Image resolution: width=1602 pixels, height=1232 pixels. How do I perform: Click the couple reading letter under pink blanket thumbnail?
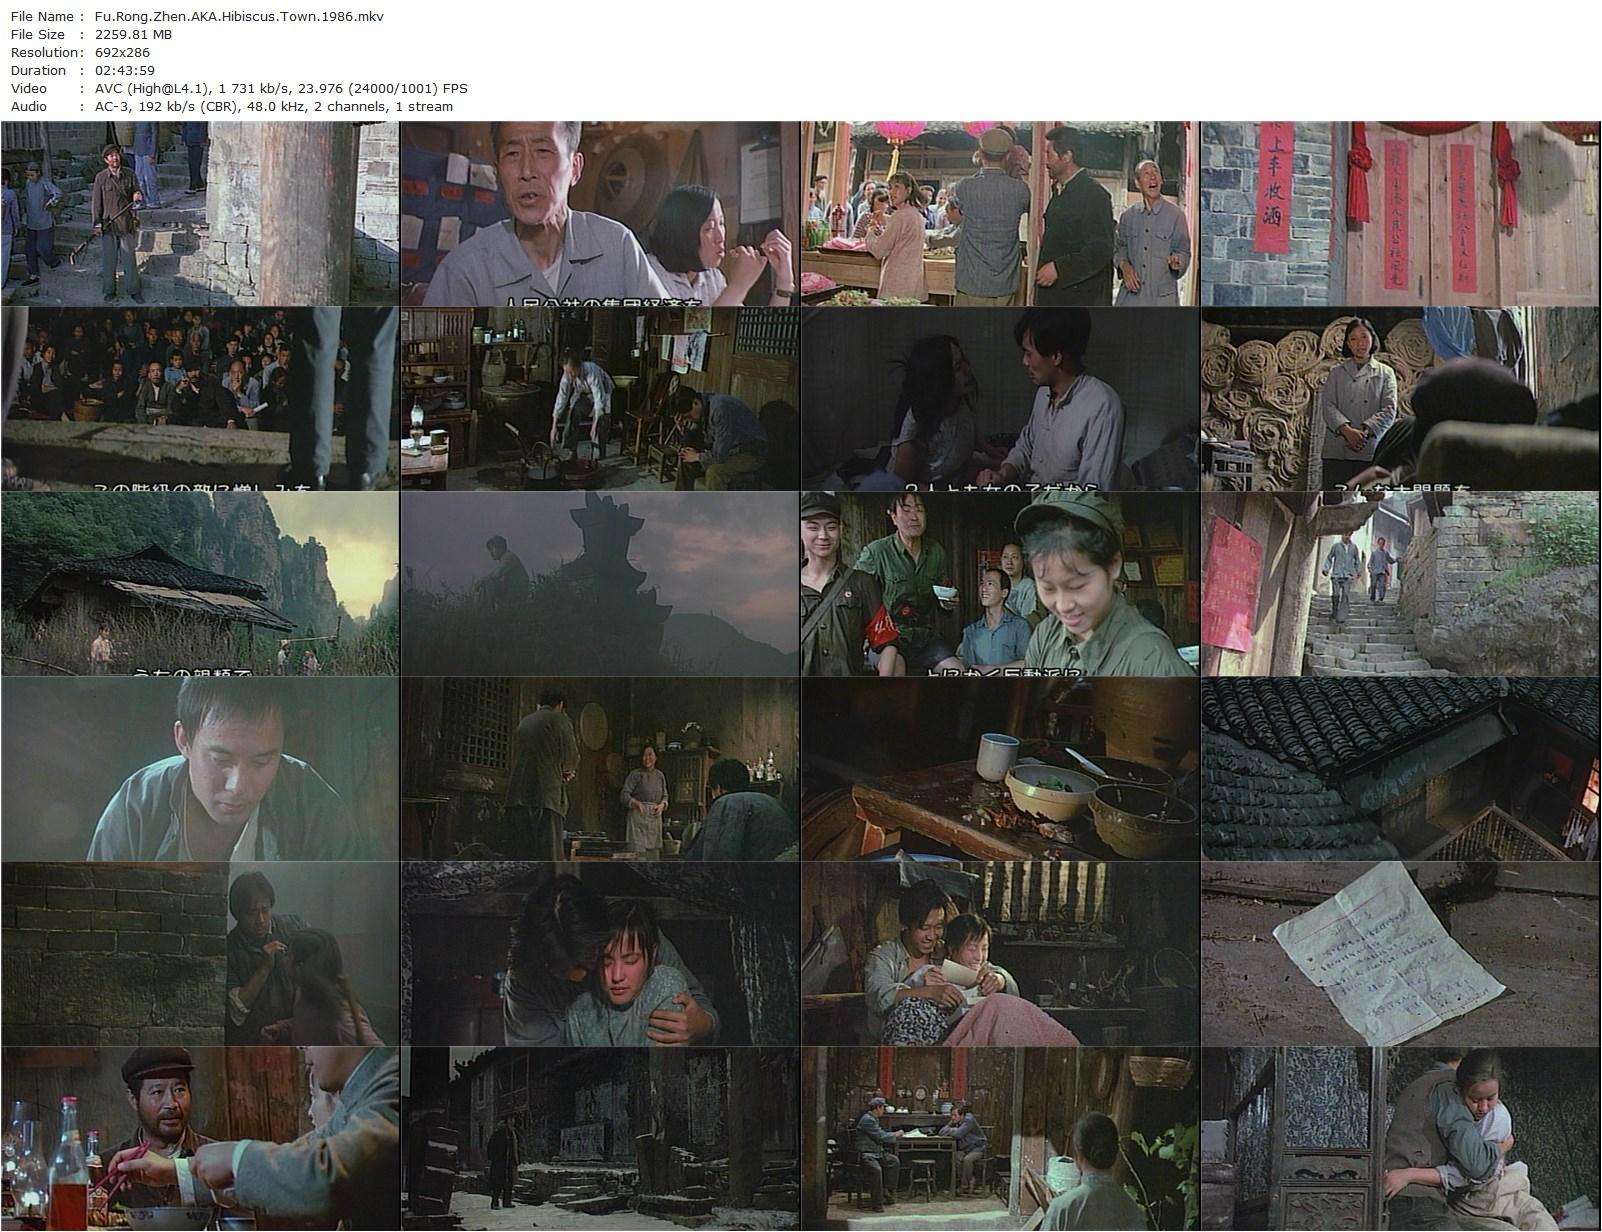click(x=1000, y=955)
